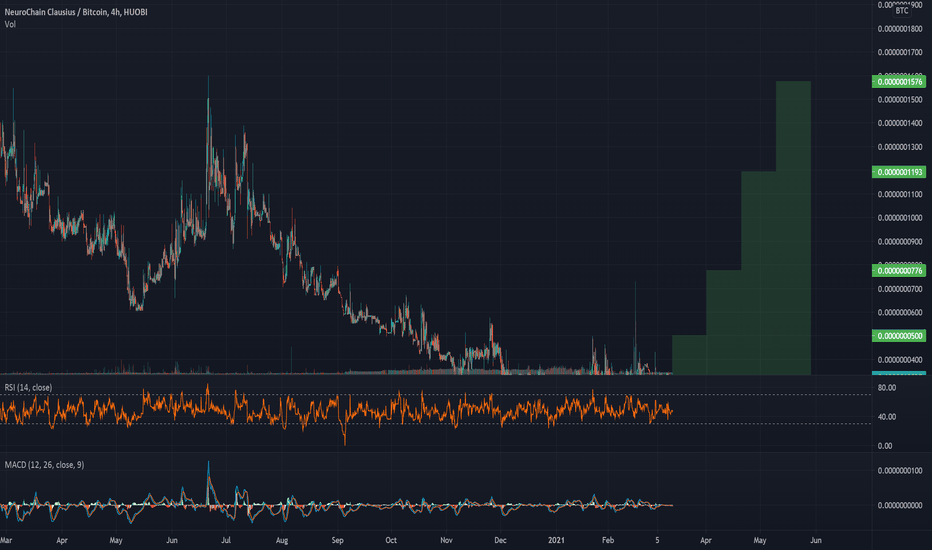This screenshot has width=932, height=550.
Task: Click the 0.0000001700 price axis value
Action: point(900,53)
